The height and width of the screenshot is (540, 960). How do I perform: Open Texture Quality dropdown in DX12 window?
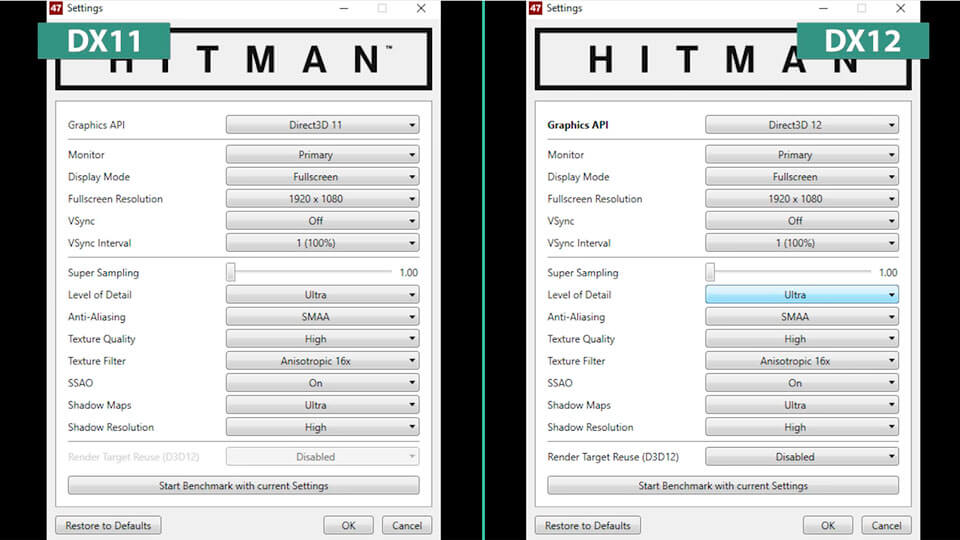[802, 339]
